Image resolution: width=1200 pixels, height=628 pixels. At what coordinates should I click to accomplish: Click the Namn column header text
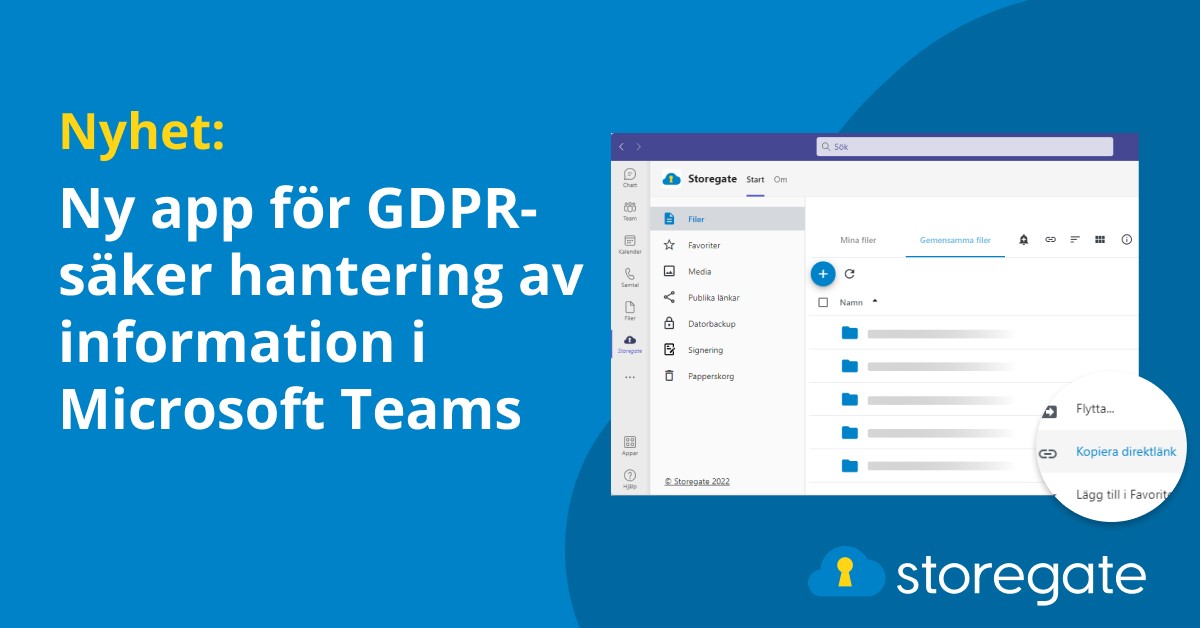click(x=851, y=301)
